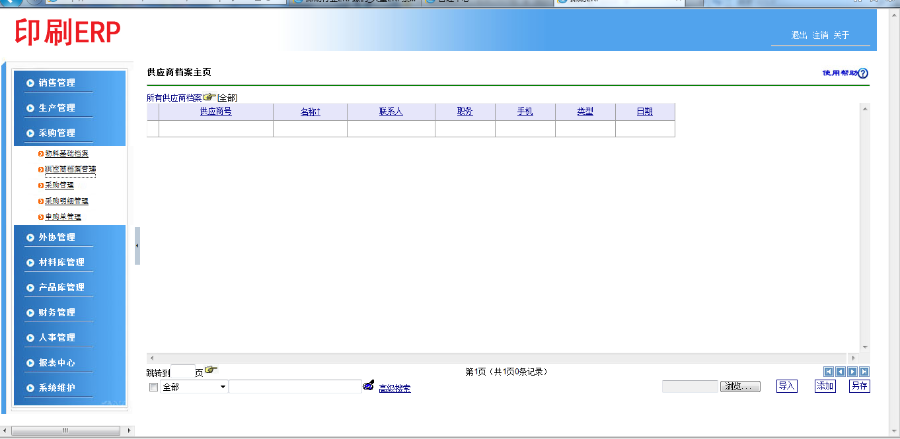Open the 财务管理 sidebar menu
This screenshot has height=439, width=900.
pyautogui.click(x=57, y=313)
